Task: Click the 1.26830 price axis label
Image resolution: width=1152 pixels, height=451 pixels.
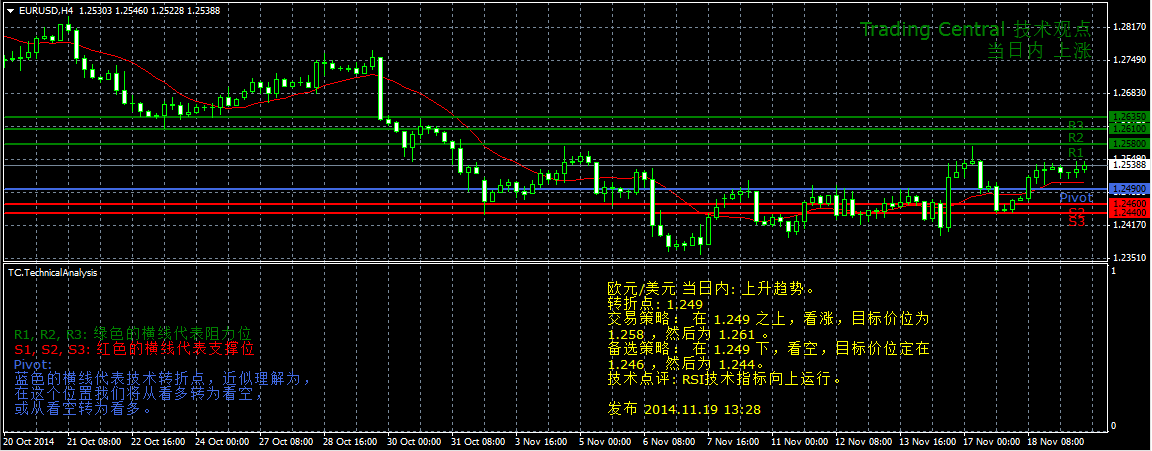Action: (x=1131, y=93)
